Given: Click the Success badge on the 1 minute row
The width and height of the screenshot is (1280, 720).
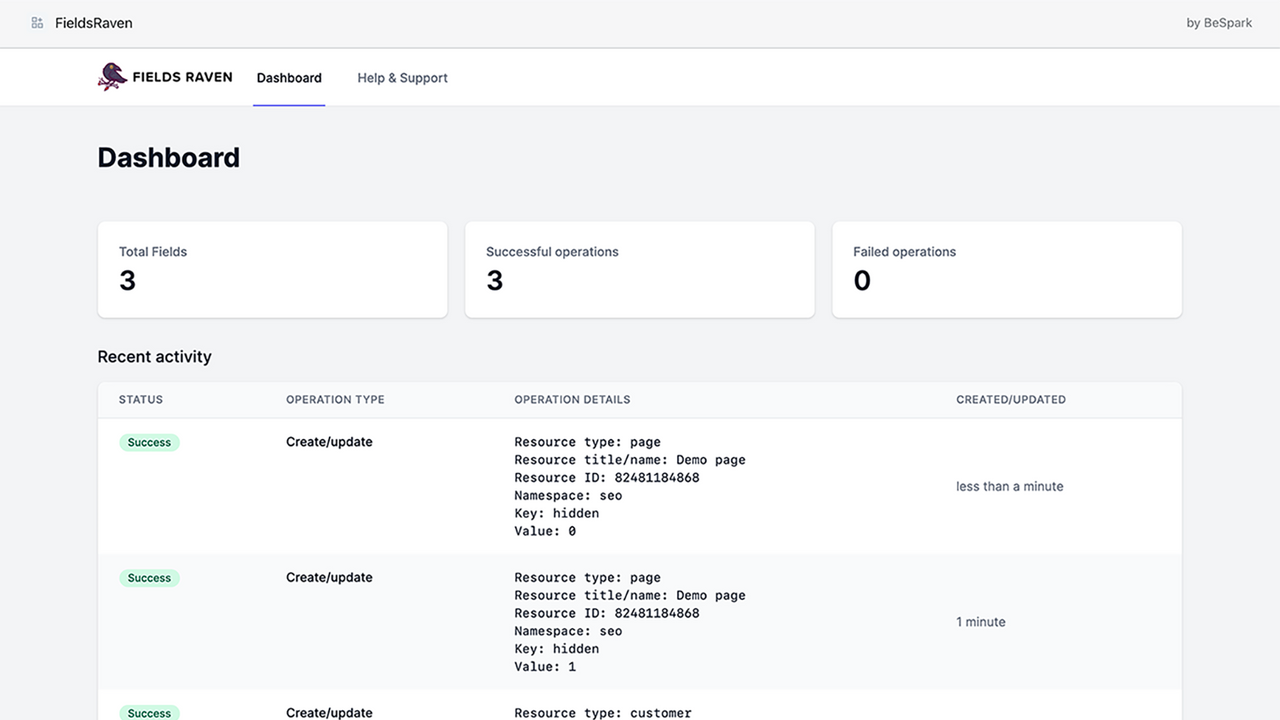Looking at the screenshot, I should (x=149, y=577).
